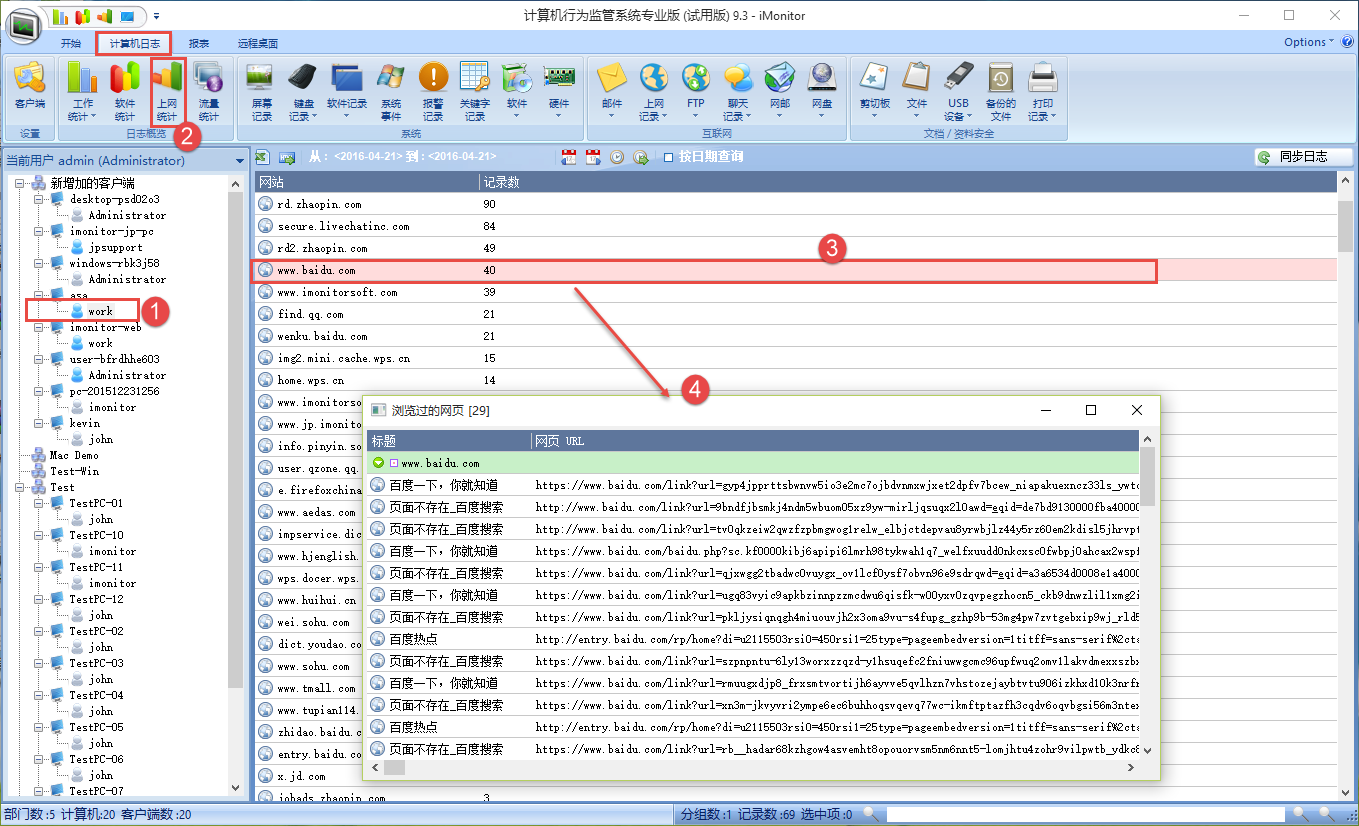
Task: Switch to the 计算机日志 tab
Action: (x=134, y=43)
